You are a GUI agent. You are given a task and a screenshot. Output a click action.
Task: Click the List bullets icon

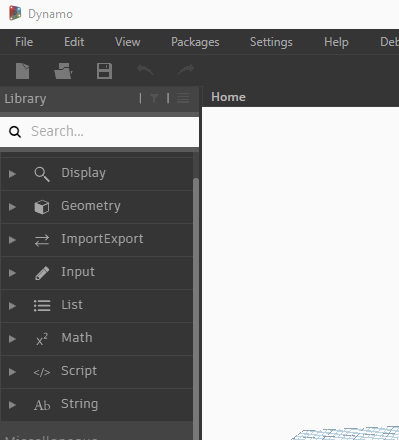click(x=42, y=306)
